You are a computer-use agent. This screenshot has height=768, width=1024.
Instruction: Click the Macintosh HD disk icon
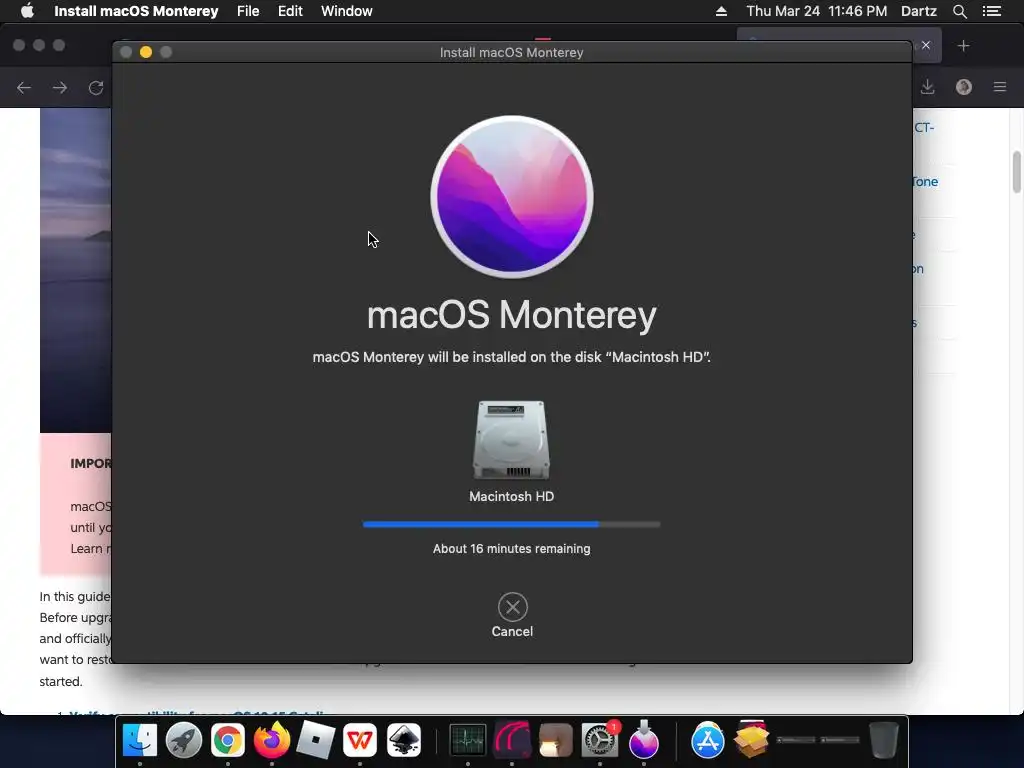tap(511, 440)
